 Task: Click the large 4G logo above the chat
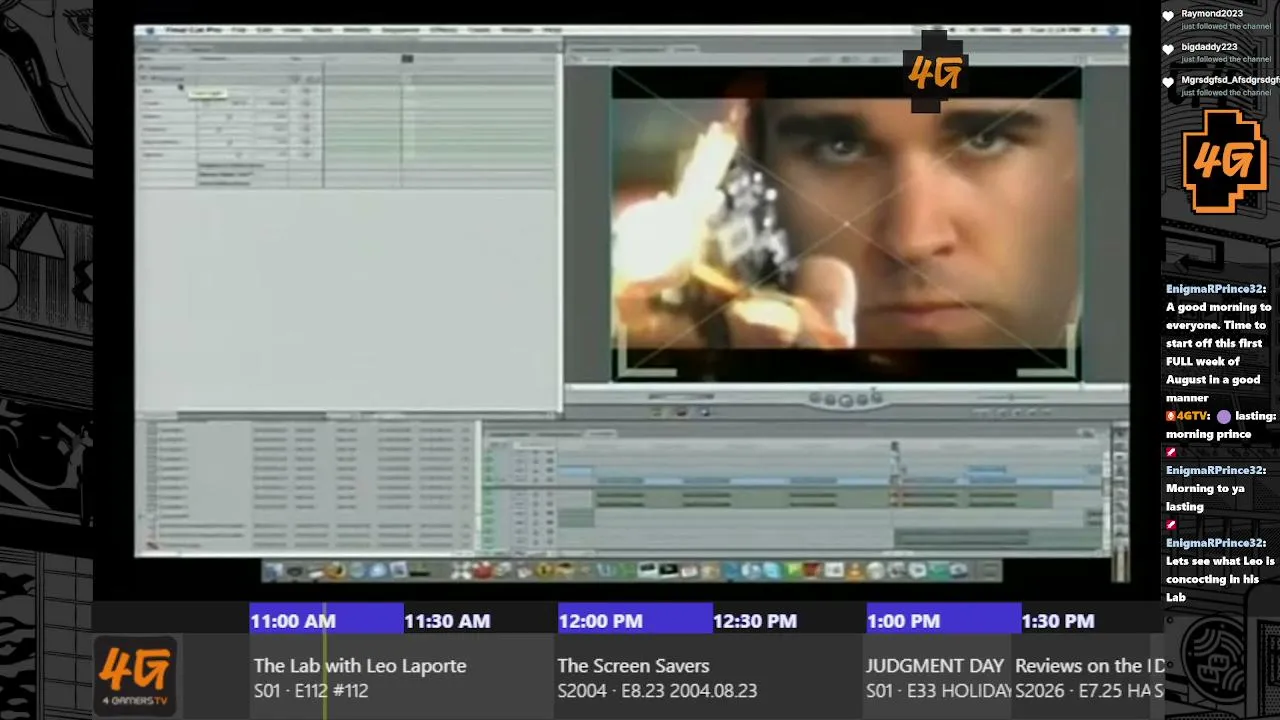tap(1223, 161)
